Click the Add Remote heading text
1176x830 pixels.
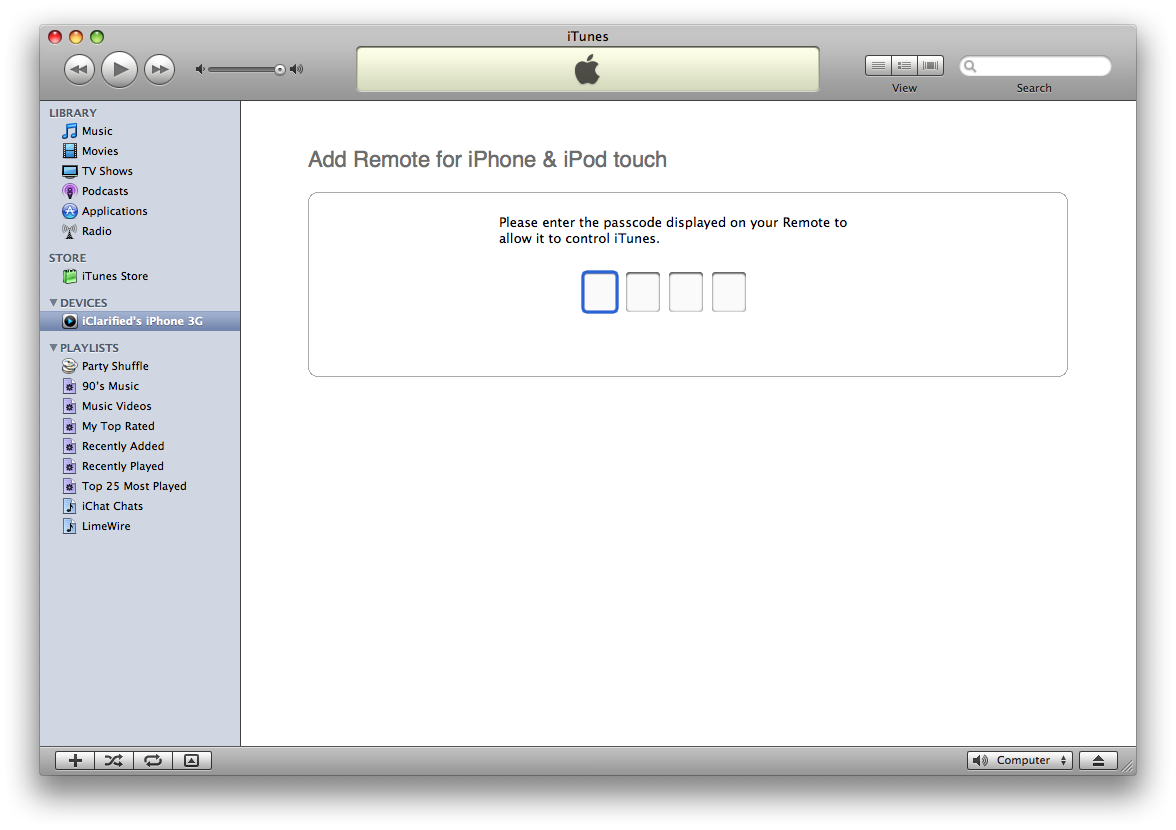[488, 160]
